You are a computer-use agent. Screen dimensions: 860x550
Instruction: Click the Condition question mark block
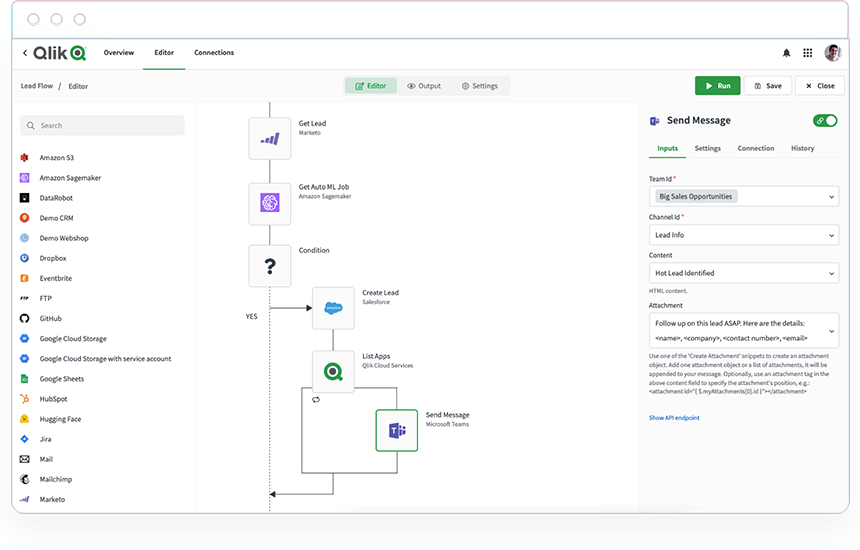(269, 267)
